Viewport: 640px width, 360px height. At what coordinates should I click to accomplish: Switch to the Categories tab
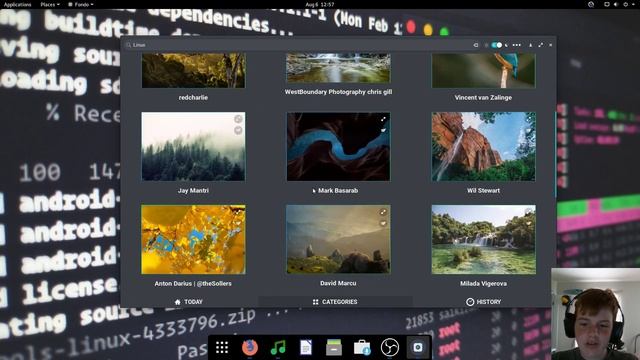coord(335,302)
